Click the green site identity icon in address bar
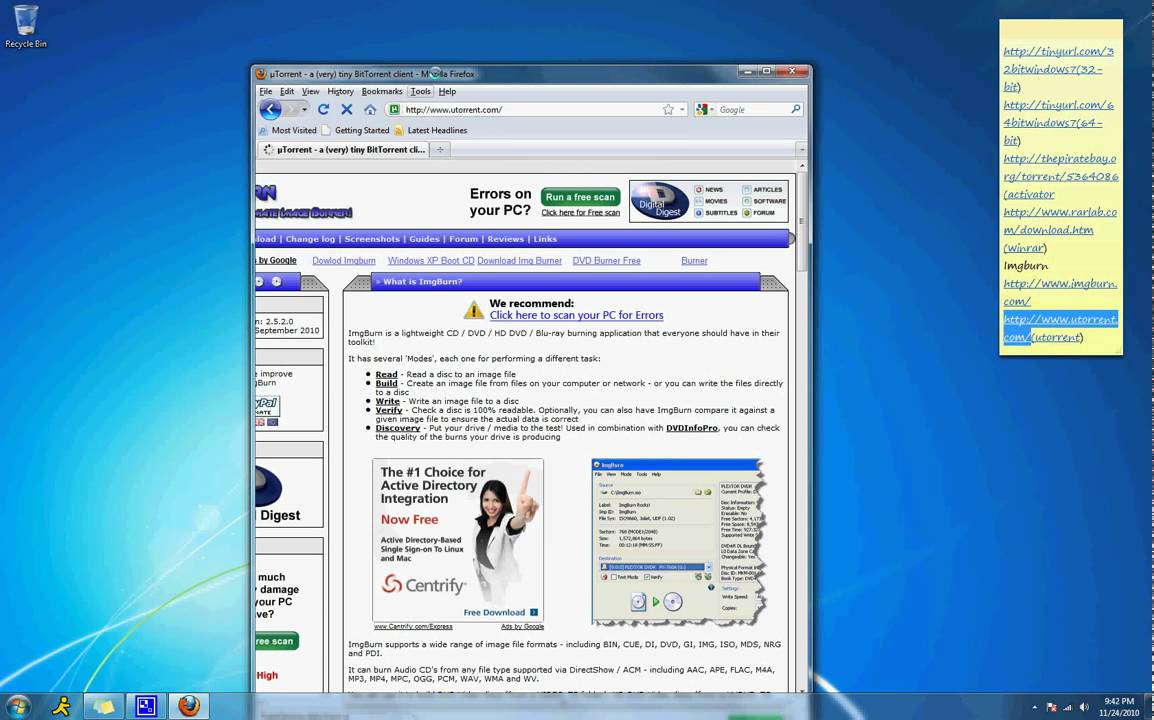 tap(394, 109)
